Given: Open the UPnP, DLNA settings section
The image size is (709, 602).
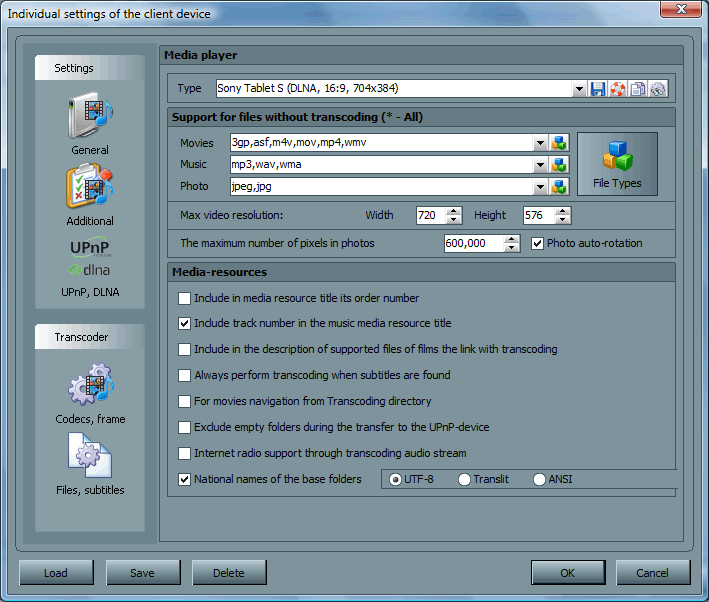Looking at the screenshot, I should [90, 266].
